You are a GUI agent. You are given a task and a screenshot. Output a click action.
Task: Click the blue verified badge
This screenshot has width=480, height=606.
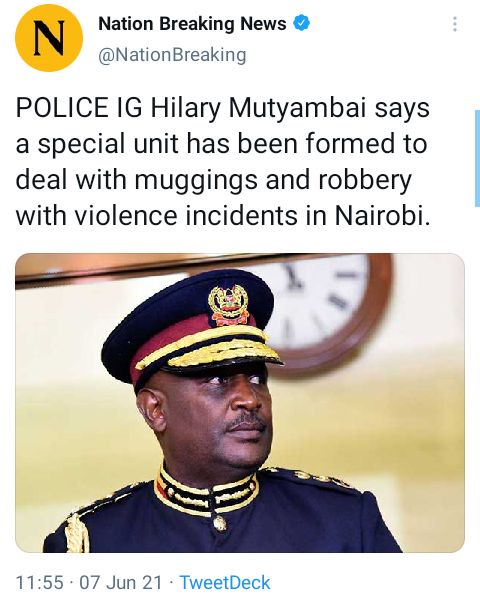pyautogui.click(x=301, y=24)
